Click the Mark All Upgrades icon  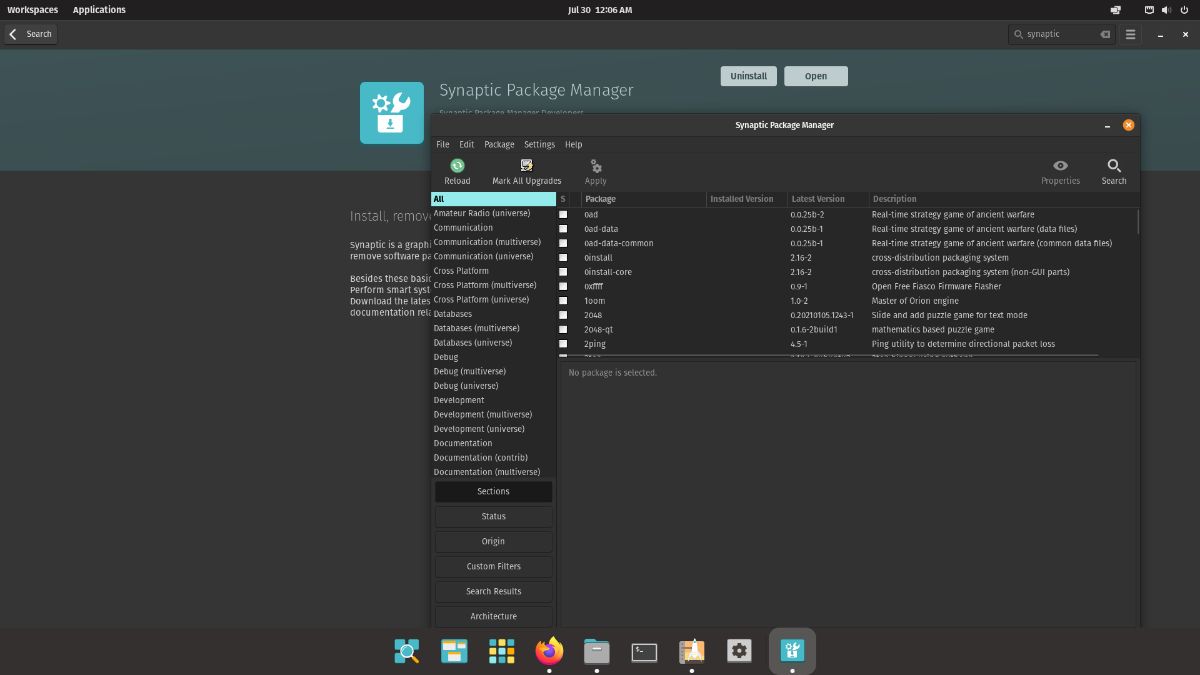point(526,170)
